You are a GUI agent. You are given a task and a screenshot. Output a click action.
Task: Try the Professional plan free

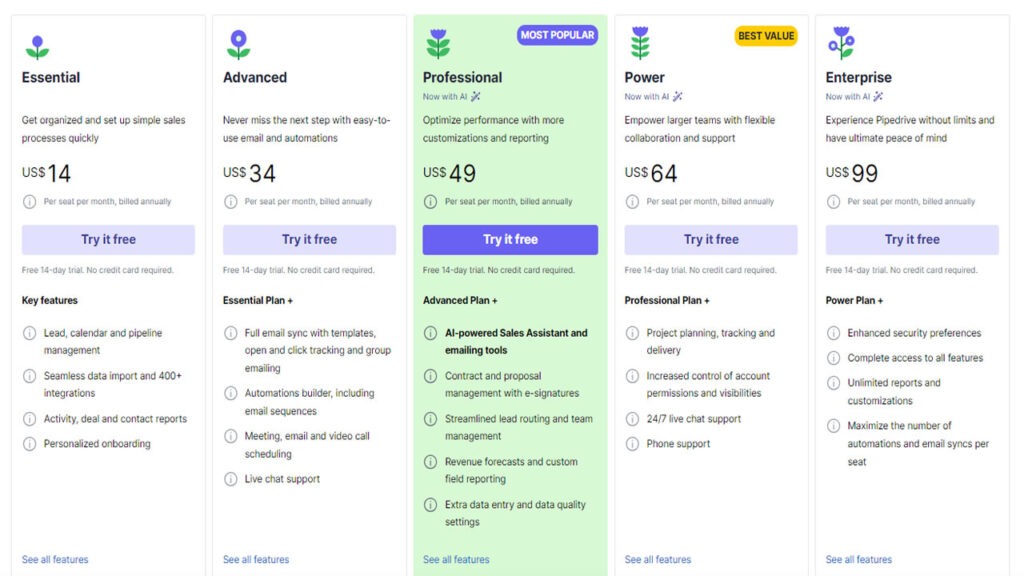tap(510, 239)
